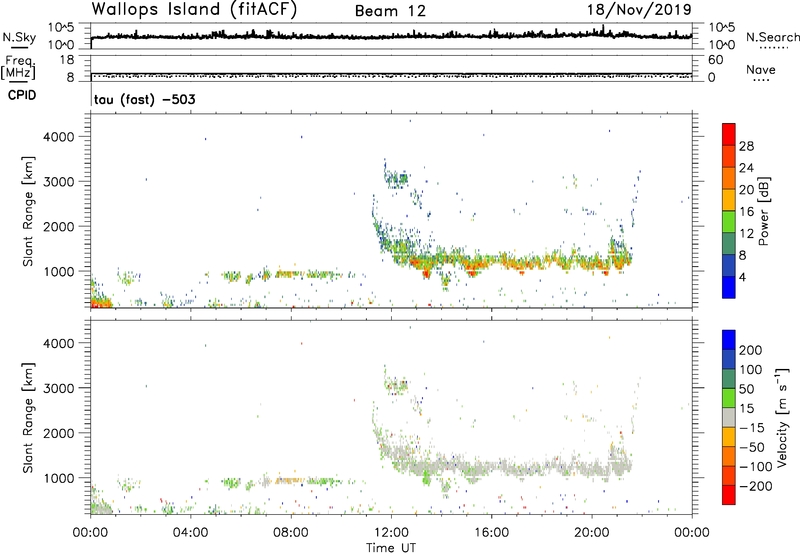
Task: Click the "24" tick on Power colorbar
Action: click(746, 168)
